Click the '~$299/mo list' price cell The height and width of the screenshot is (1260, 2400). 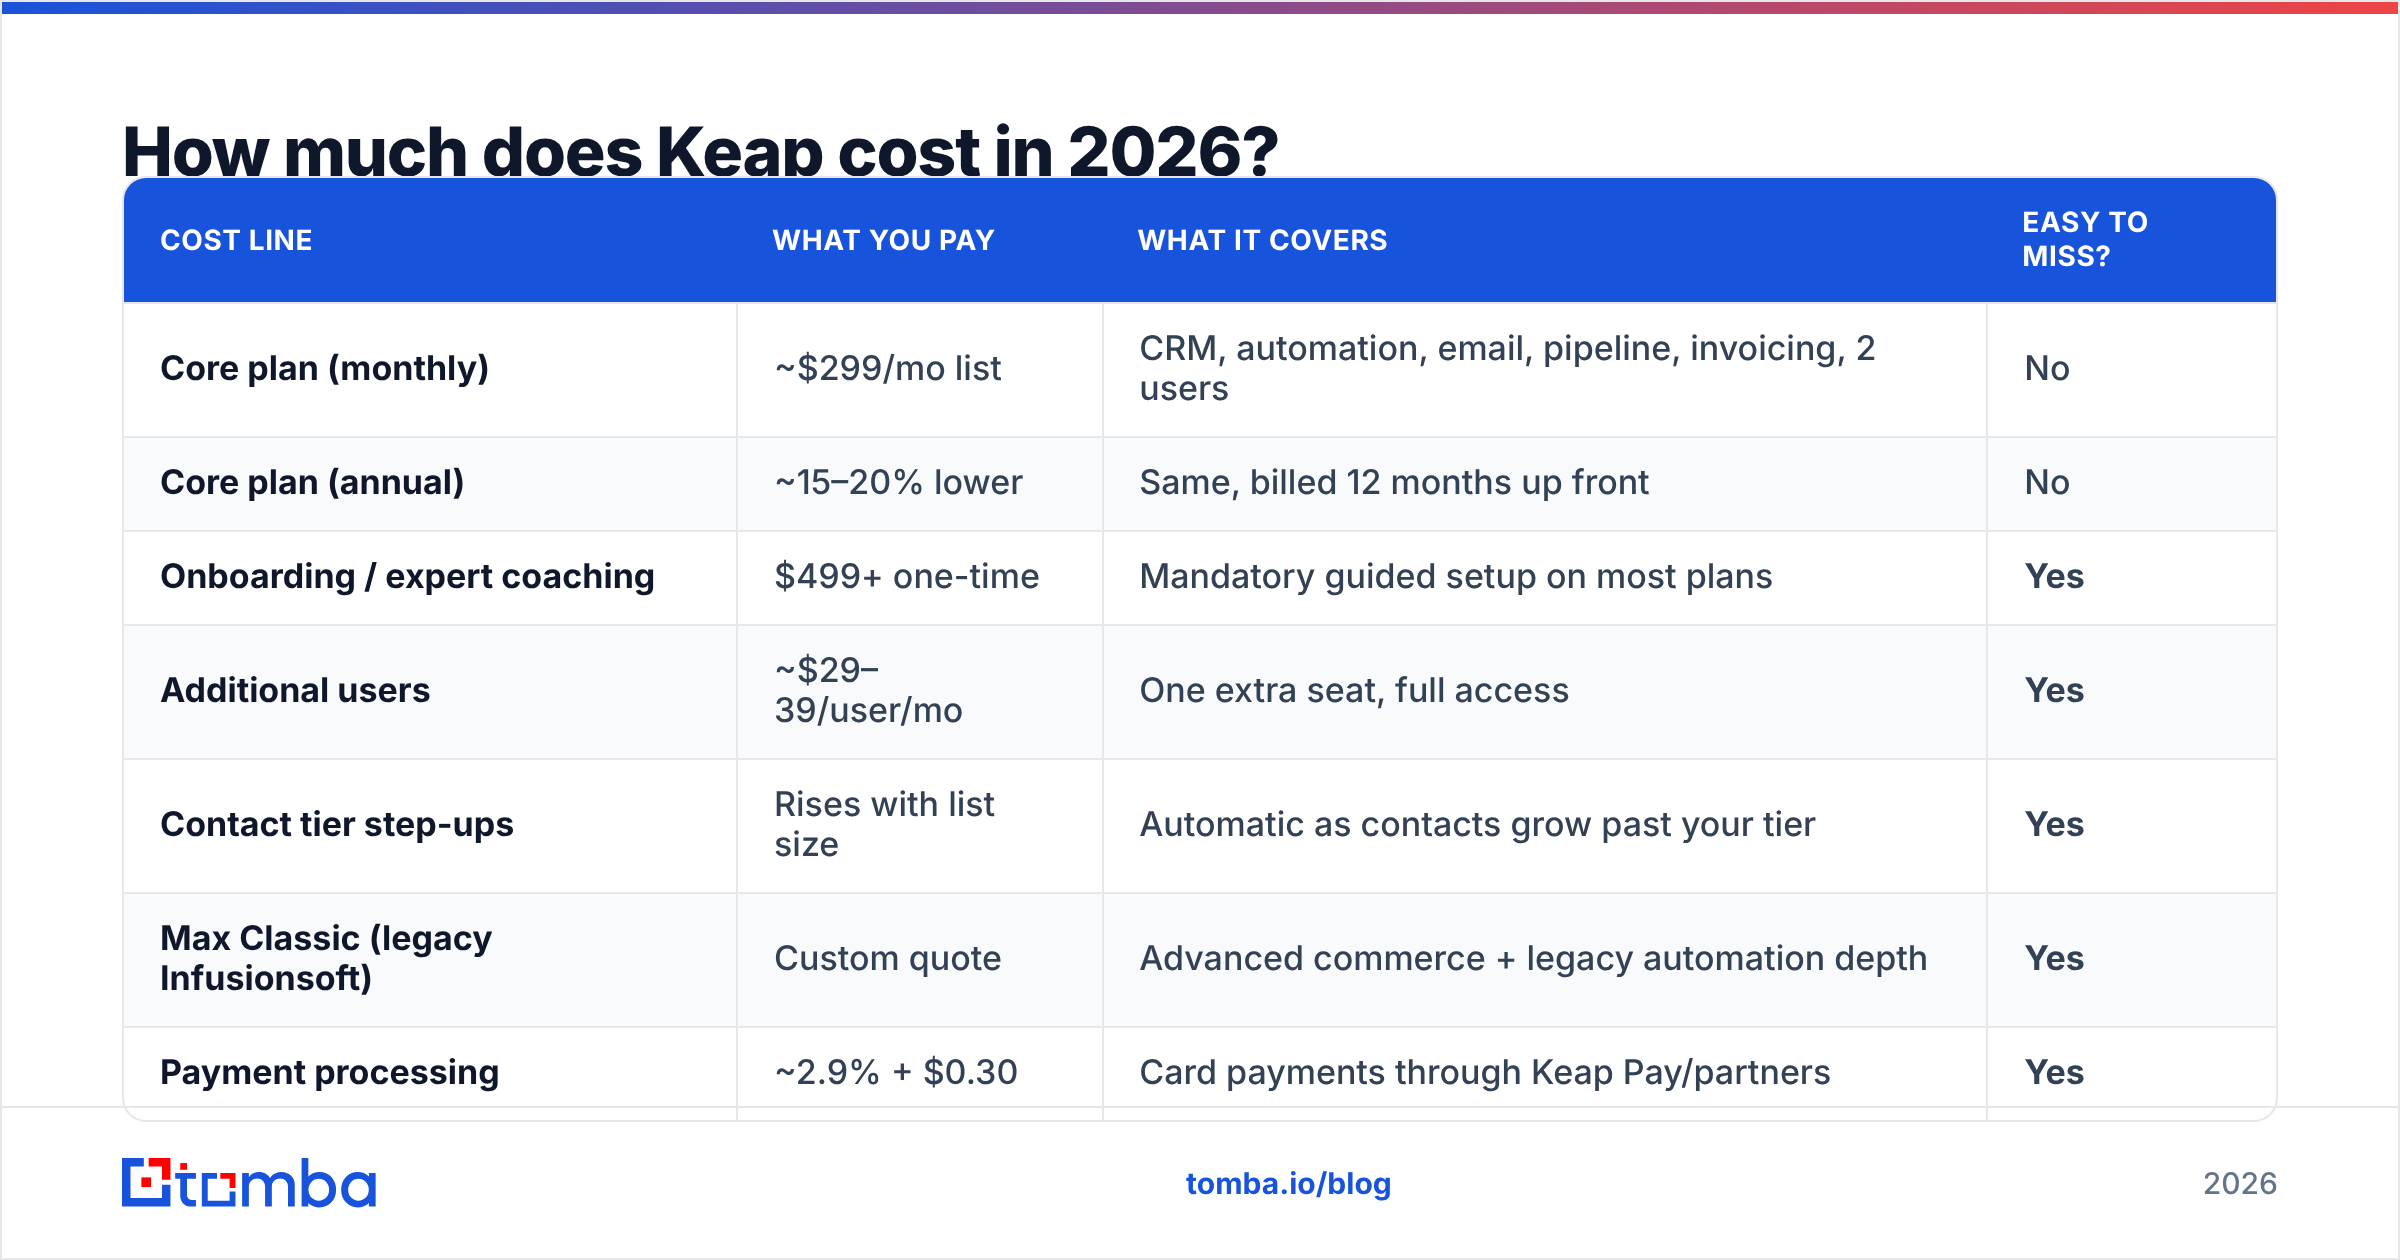click(x=887, y=368)
